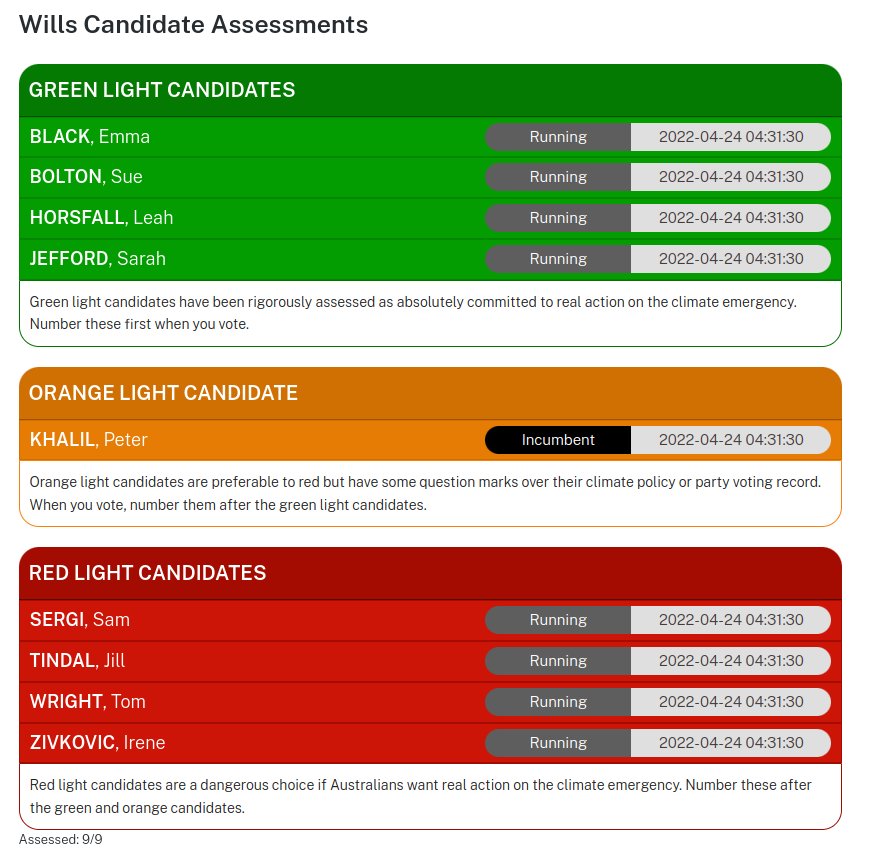This screenshot has width=871, height=852.
Task: Click the Green Light Candidates header
Action: pyautogui.click(x=162, y=90)
